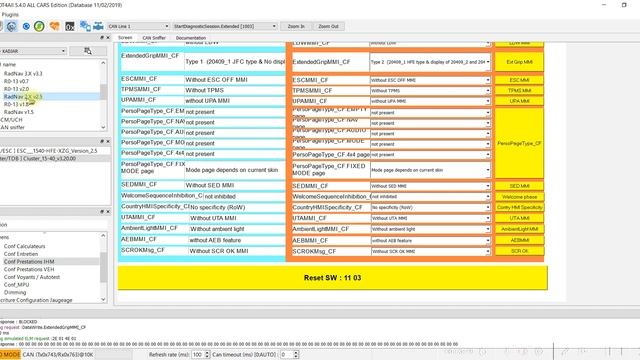
Task: Select R0-13 v2.0 in the list
Action: [x=16, y=89]
